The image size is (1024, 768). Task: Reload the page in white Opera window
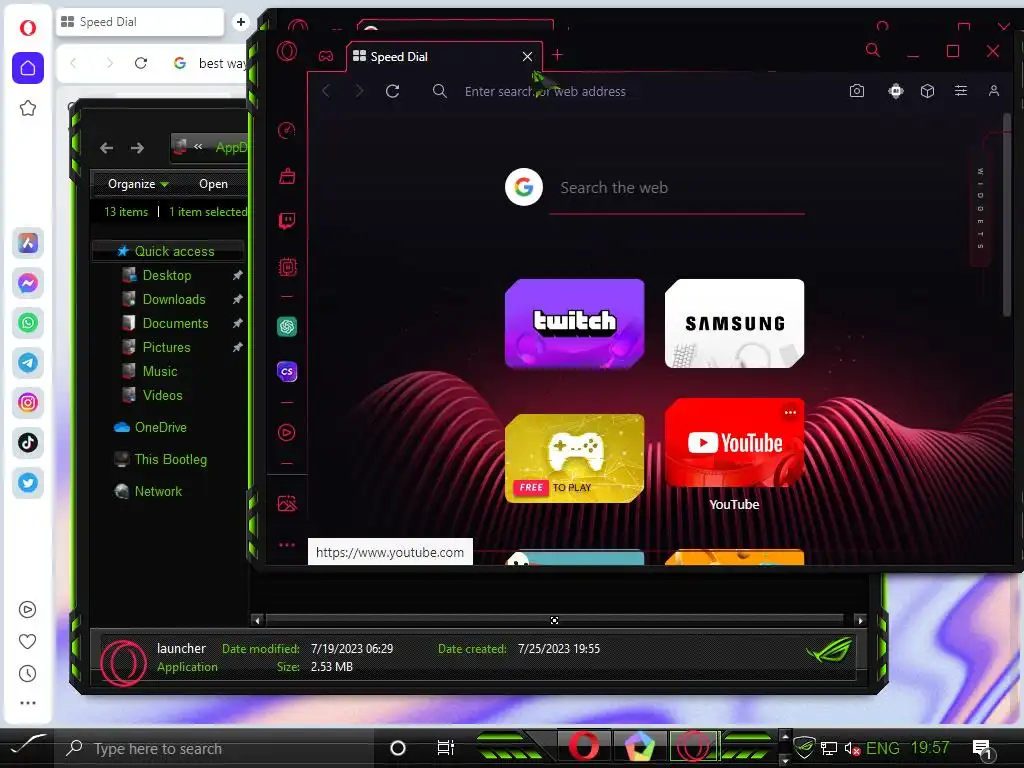click(141, 63)
